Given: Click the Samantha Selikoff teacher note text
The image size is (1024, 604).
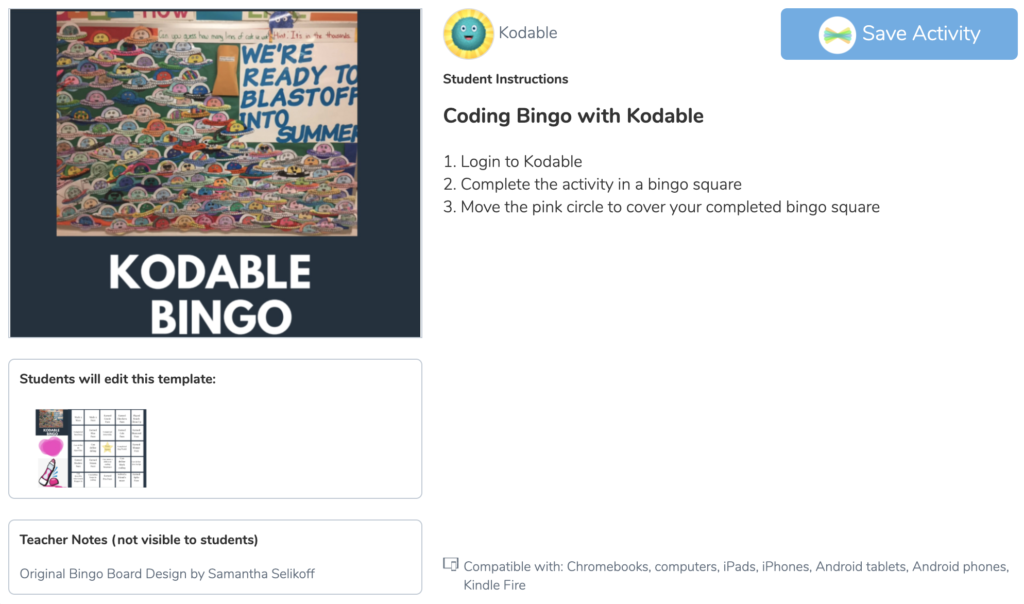Looking at the screenshot, I should 167,574.
